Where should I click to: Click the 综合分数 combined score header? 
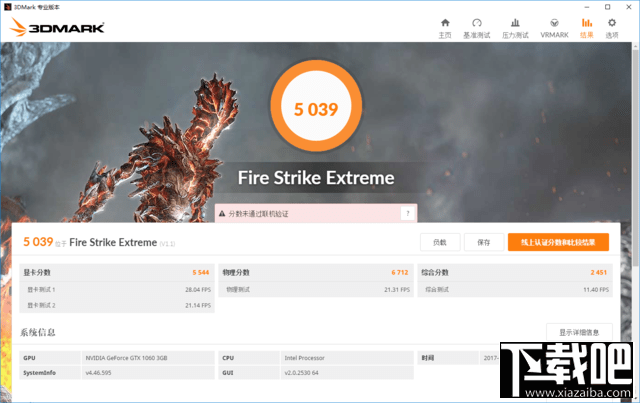tap(435, 272)
